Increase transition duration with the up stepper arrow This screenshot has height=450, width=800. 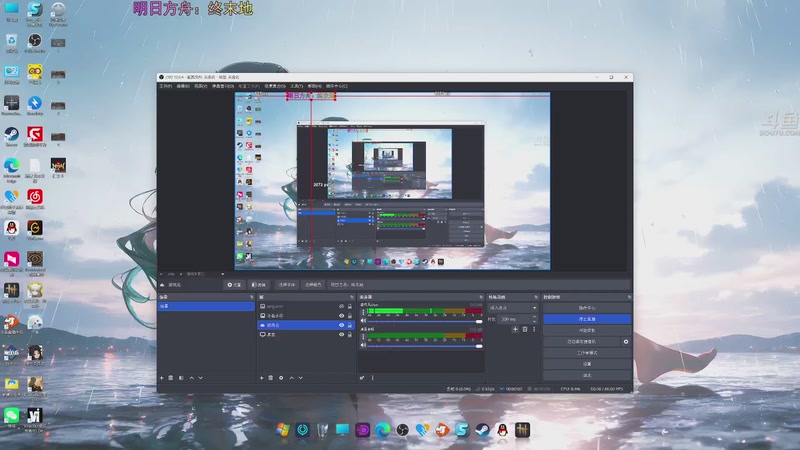(534, 317)
